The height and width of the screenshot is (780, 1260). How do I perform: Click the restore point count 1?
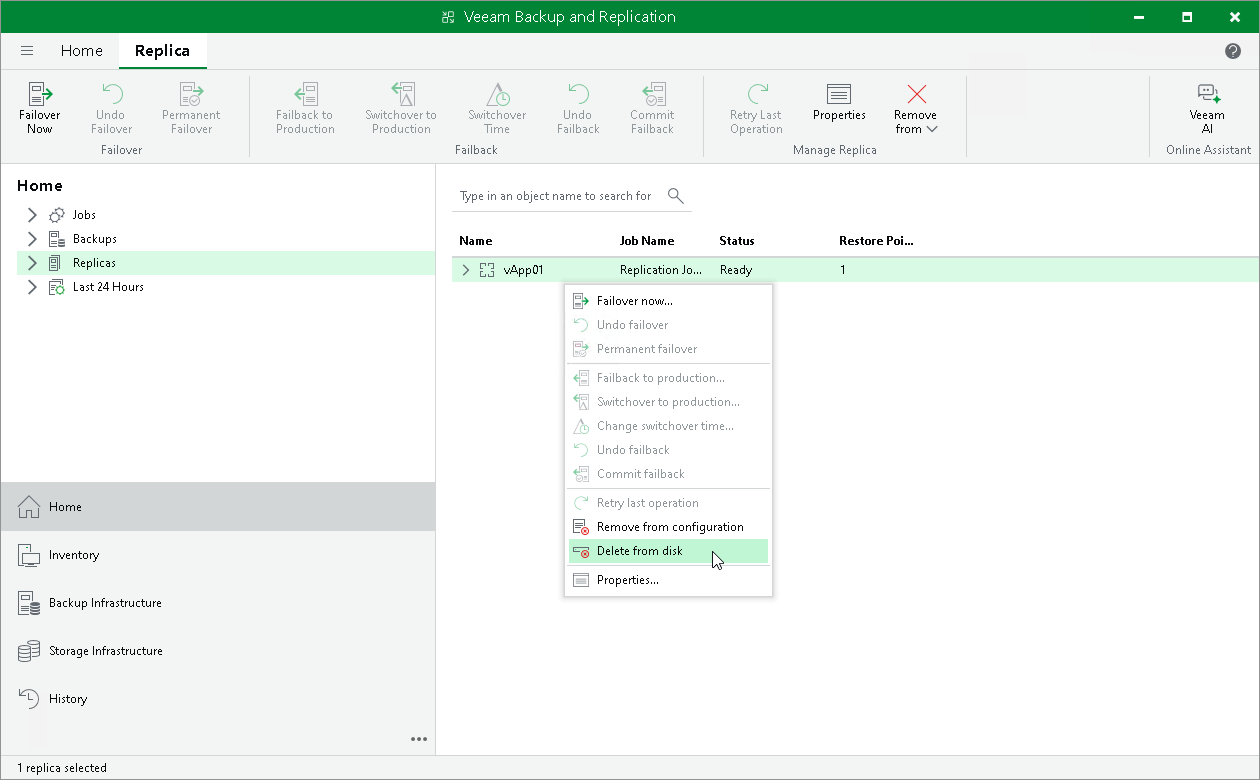click(843, 270)
